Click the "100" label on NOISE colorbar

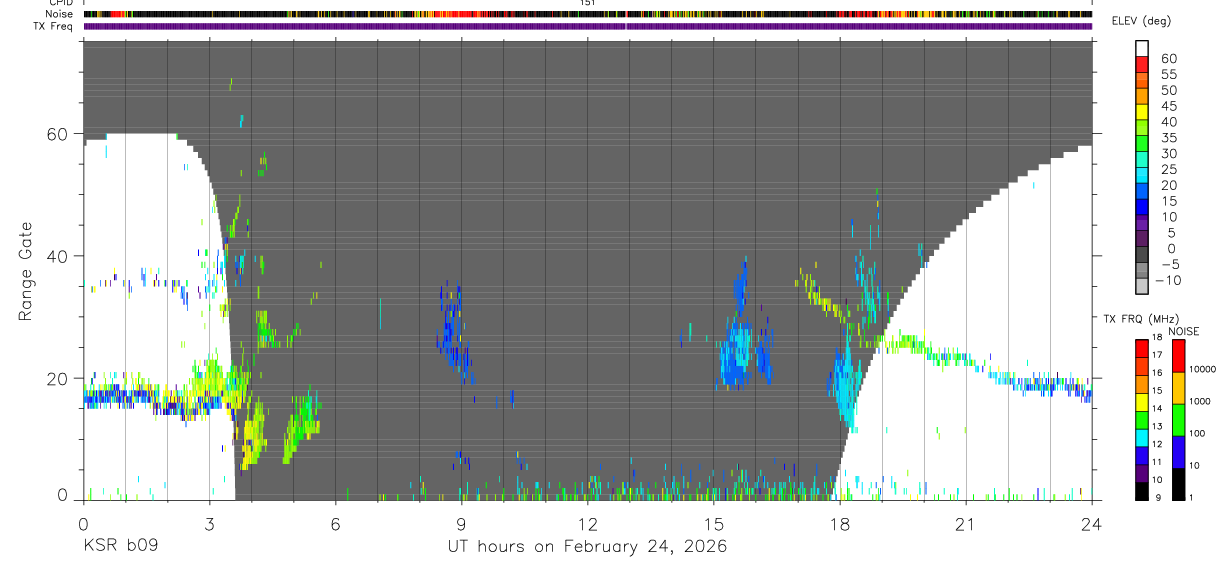[x=1197, y=433]
